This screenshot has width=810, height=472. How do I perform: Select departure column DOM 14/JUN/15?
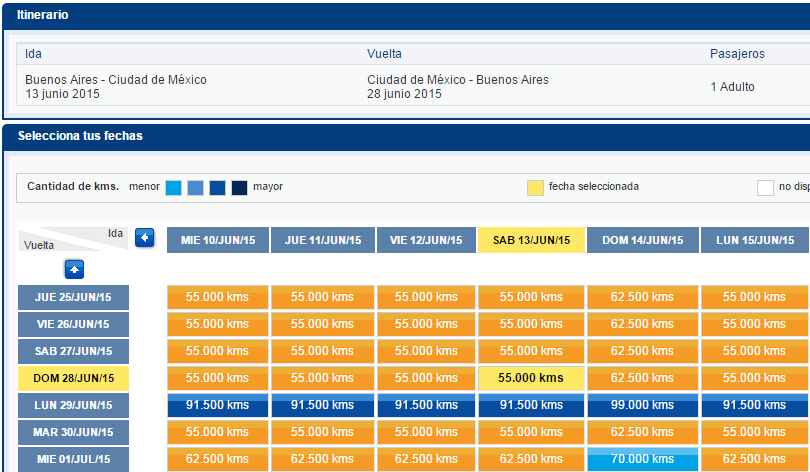pos(643,240)
